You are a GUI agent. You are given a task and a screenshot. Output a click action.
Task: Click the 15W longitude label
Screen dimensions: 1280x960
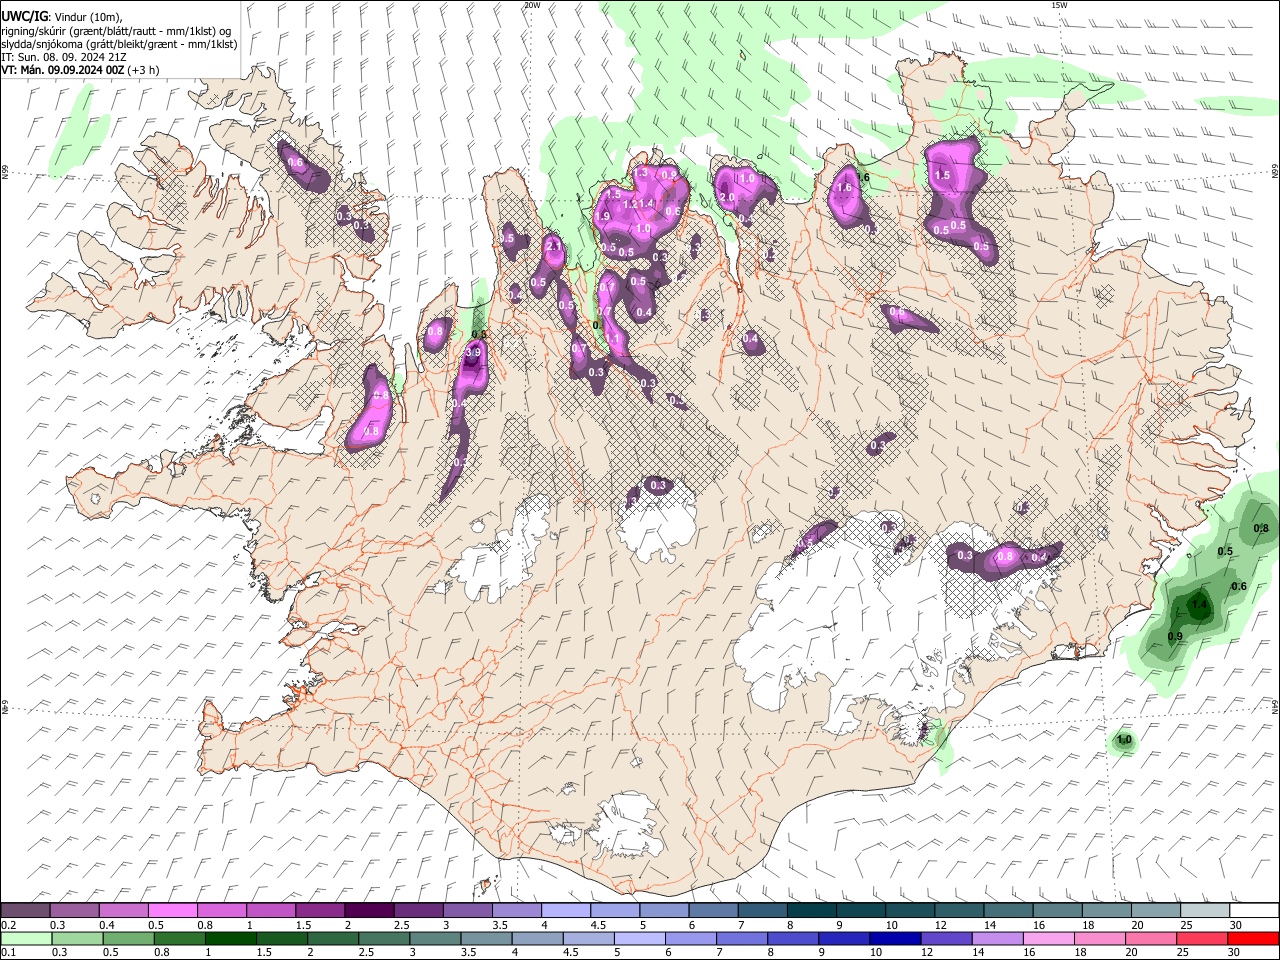coord(1058,5)
